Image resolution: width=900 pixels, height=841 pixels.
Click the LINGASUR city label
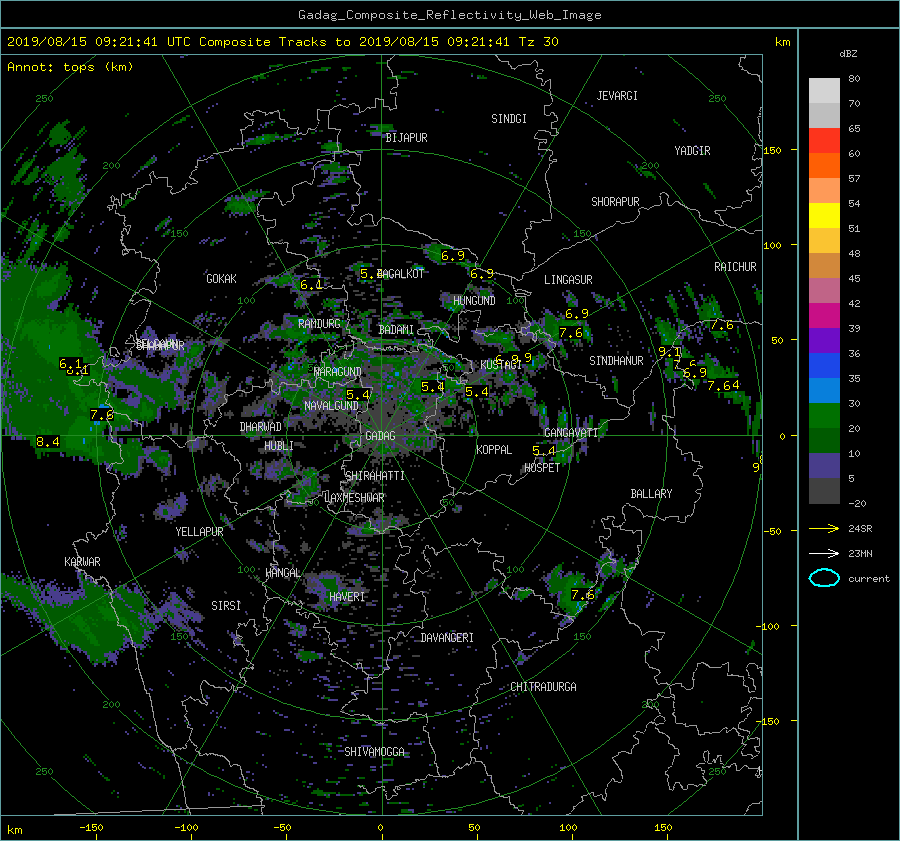[x=568, y=280]
